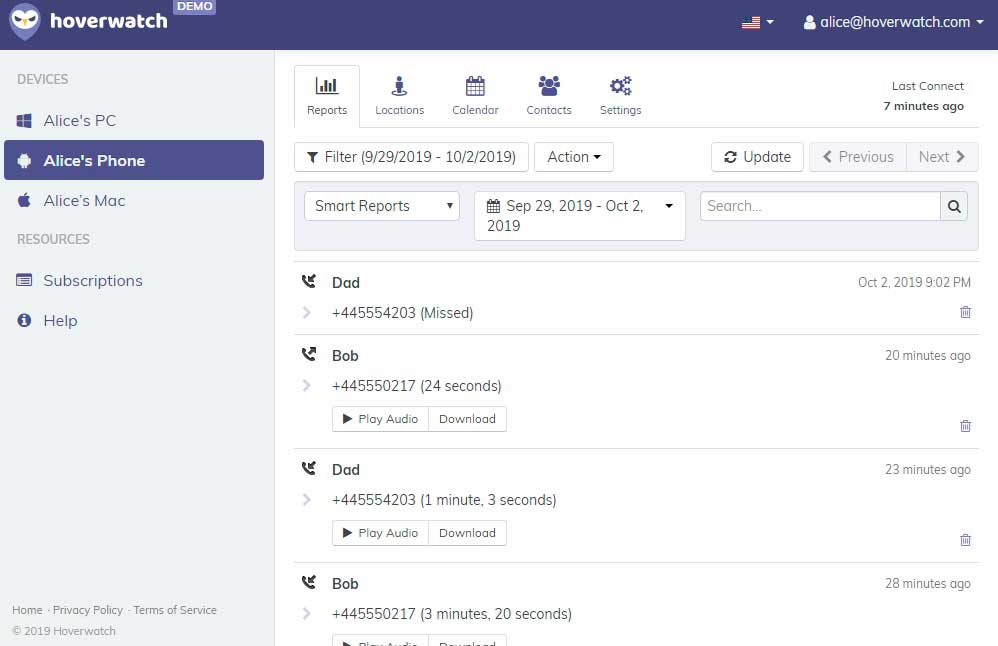Click the Home footer link

point(27,610)
